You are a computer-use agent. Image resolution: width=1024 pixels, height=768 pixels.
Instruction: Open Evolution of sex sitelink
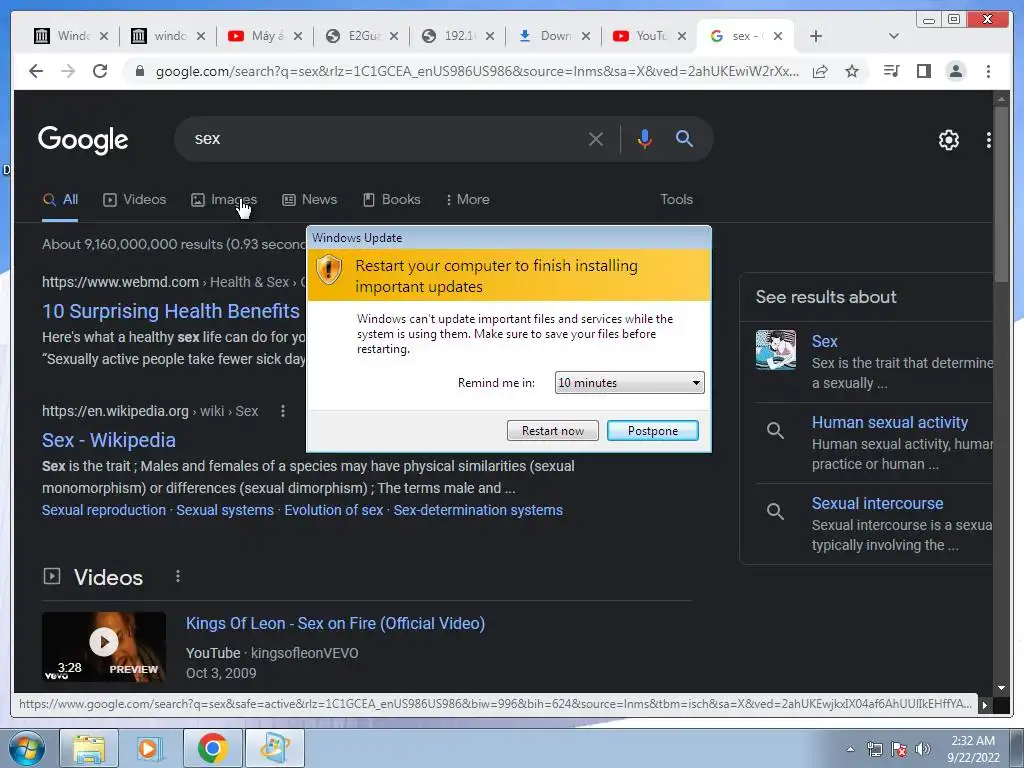(x=334, y=510)
